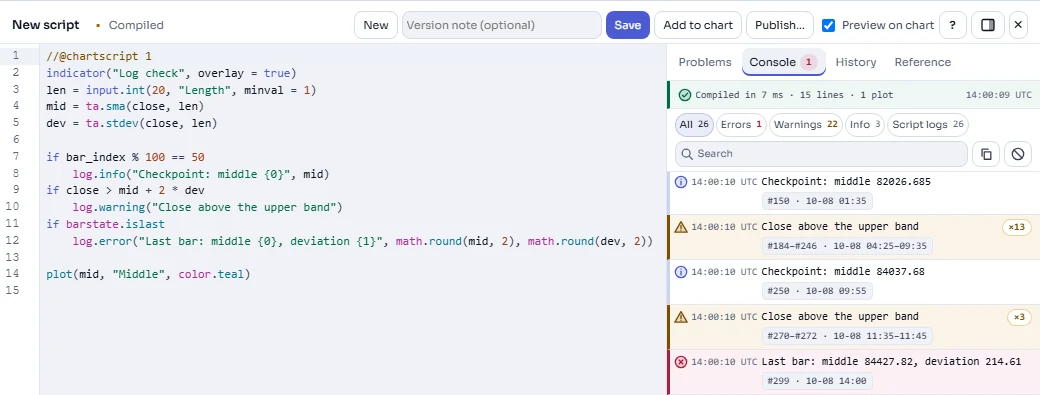
Task: Toggle the Preview on chart checkbox
Action: [x=828, y=25]
